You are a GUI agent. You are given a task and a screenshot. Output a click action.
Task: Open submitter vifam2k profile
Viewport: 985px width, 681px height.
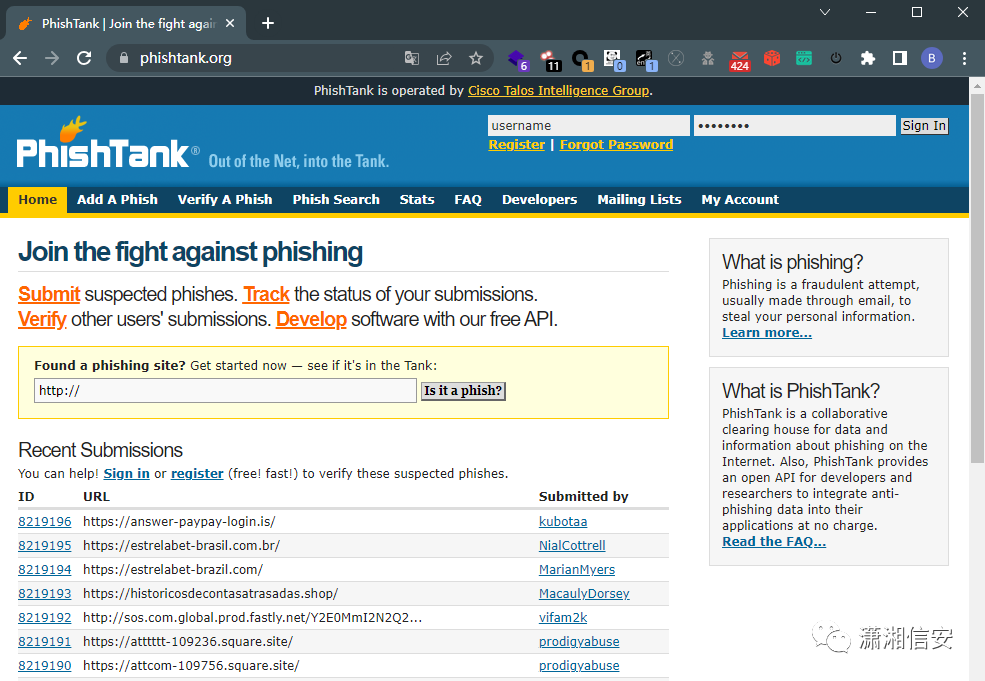coord(563,618)
